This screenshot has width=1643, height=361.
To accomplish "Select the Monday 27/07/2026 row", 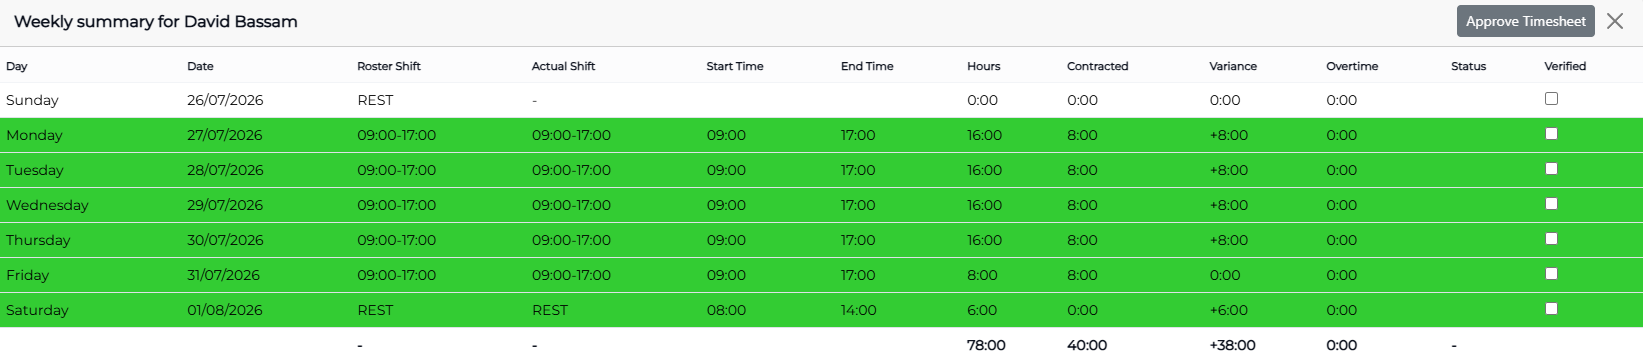I will [821, 135].
